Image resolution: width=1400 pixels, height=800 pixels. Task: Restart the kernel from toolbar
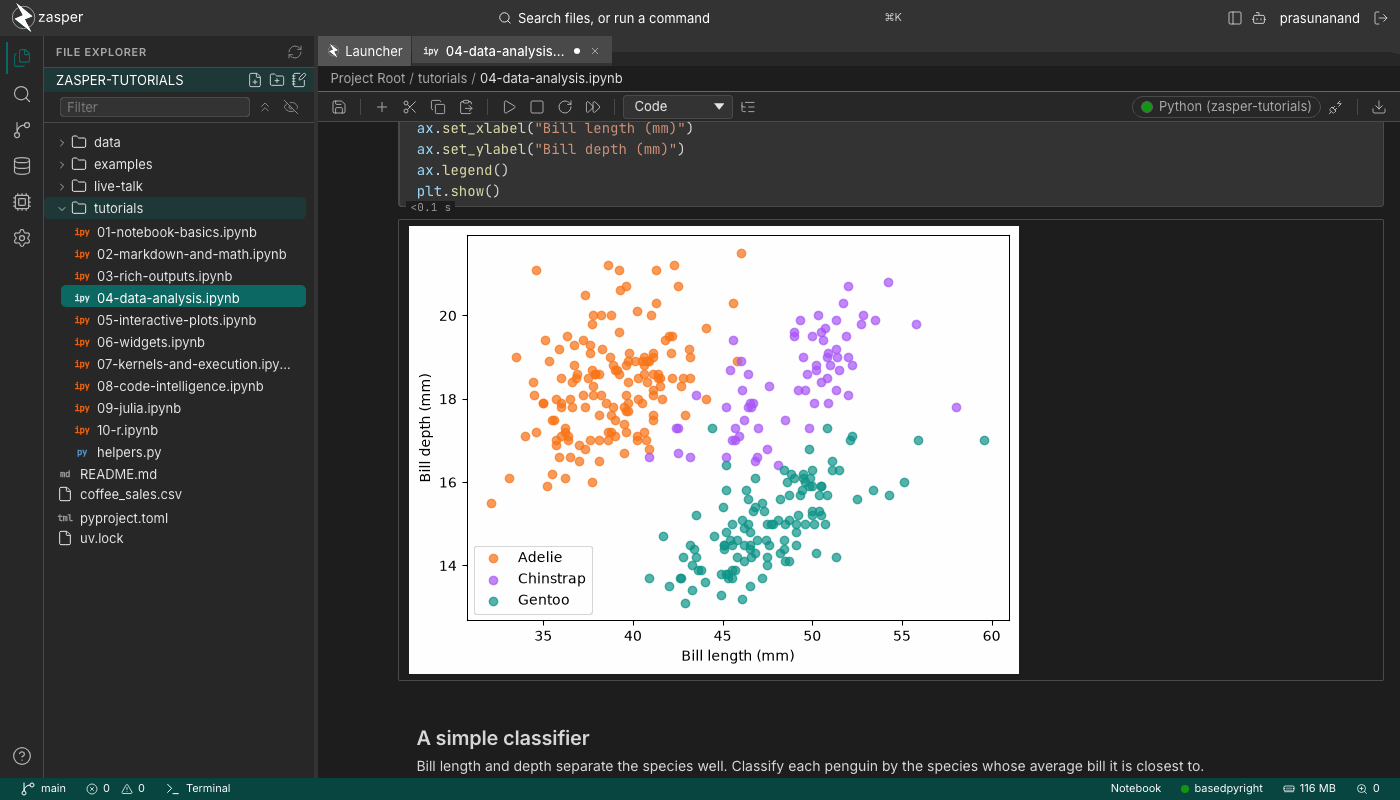pos(565,107)
